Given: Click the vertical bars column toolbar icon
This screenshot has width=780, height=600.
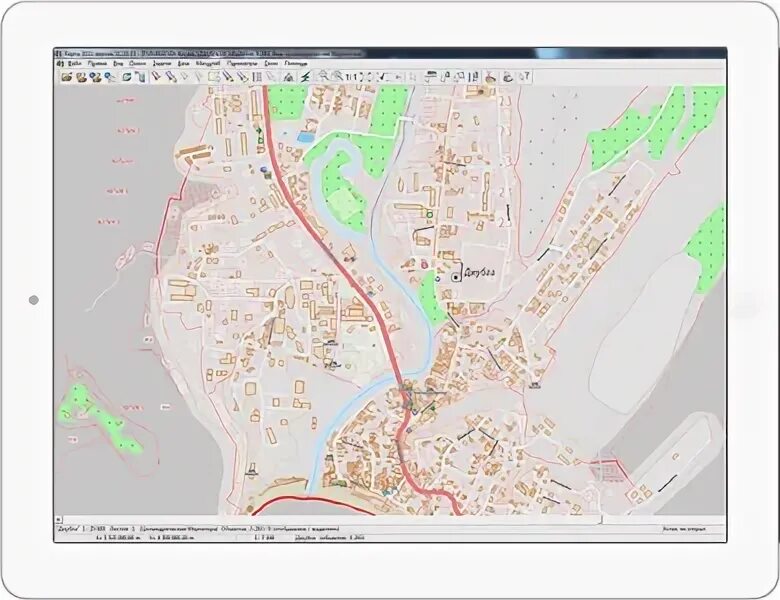Looking at the screenshot, I should [x=257, y=76].
